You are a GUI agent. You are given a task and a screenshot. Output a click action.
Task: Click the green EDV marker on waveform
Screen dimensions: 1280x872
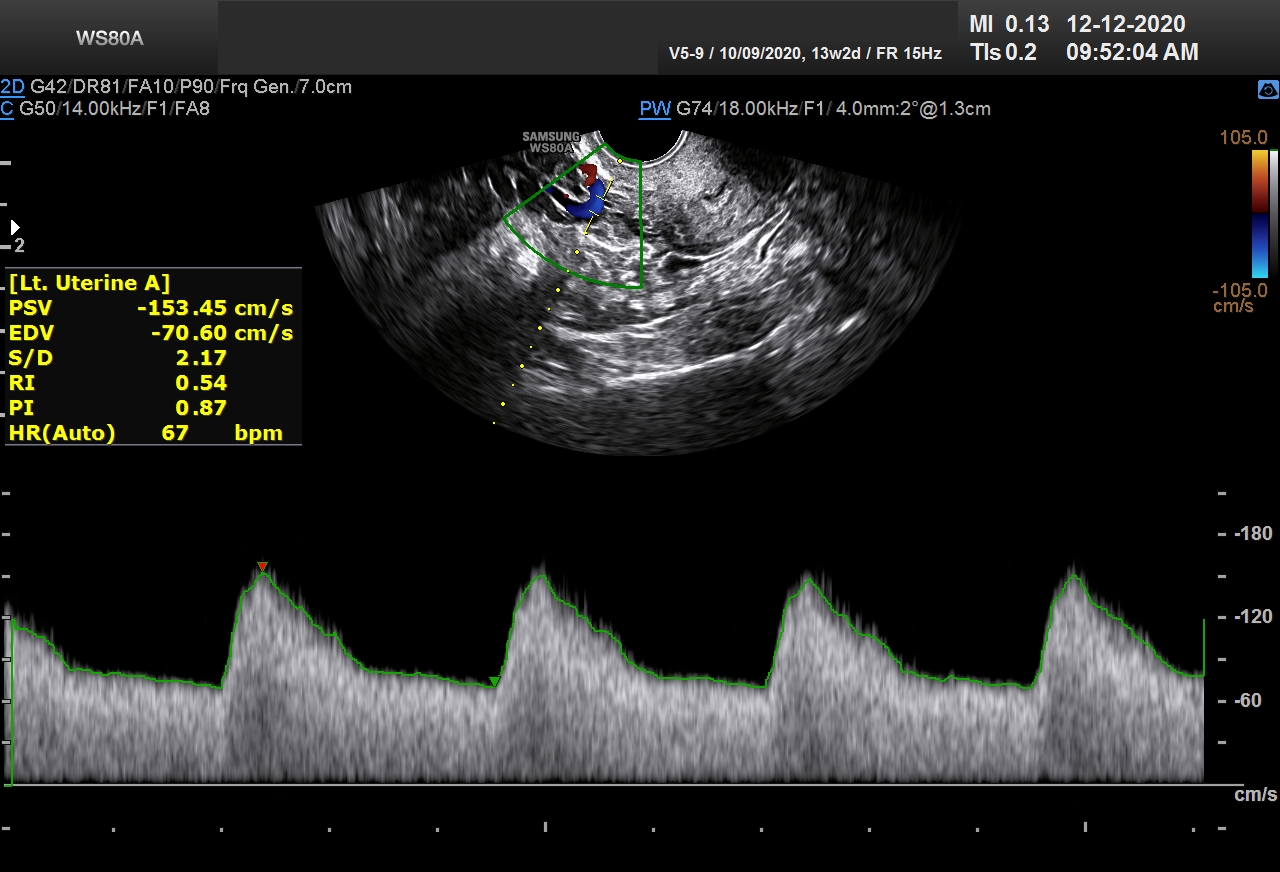click(x=494, y=682)
